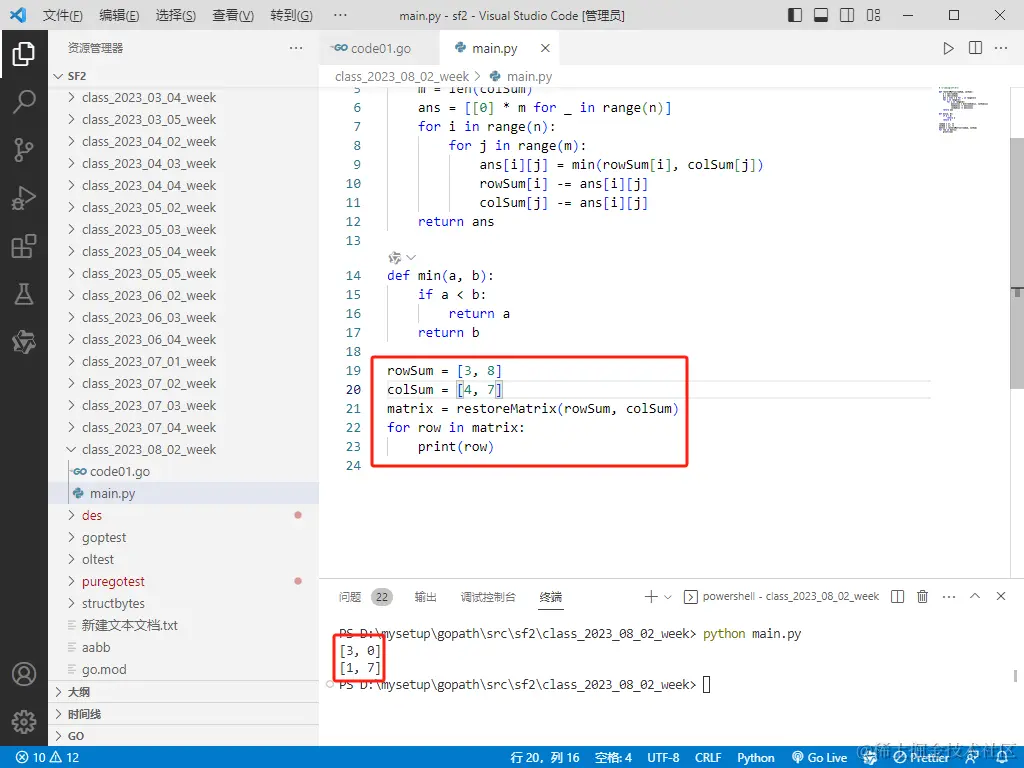
Task: Change indentation via 空格: 4
Action: coord(613,758)
